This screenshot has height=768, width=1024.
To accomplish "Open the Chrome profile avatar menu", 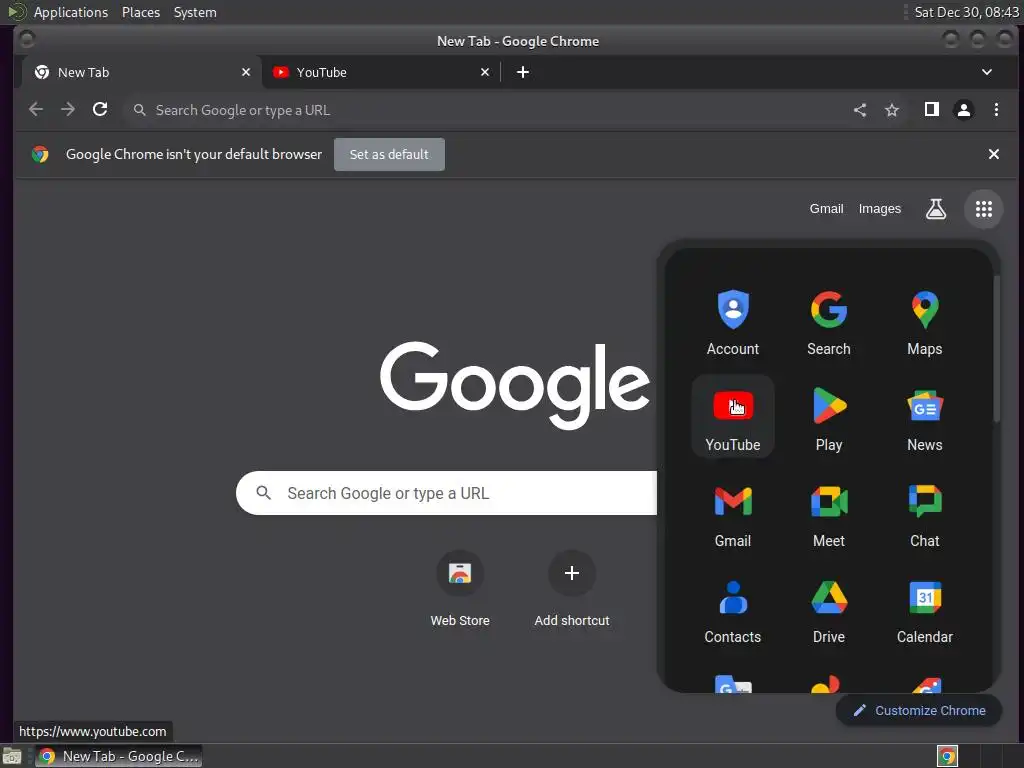I will coord(964,110).
